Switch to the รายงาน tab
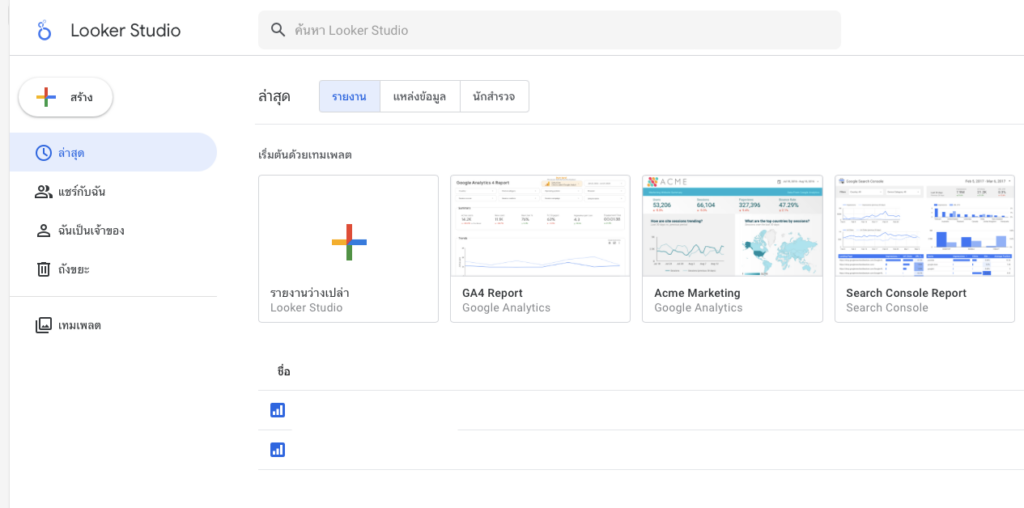Screen dimensions: 1024x508 (x=349, y=97)
